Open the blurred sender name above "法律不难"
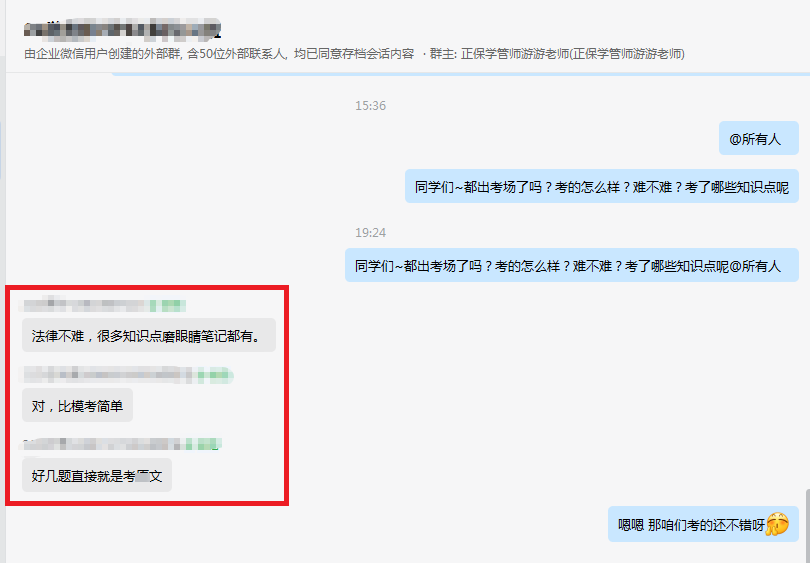 click(x=84, y=306)
